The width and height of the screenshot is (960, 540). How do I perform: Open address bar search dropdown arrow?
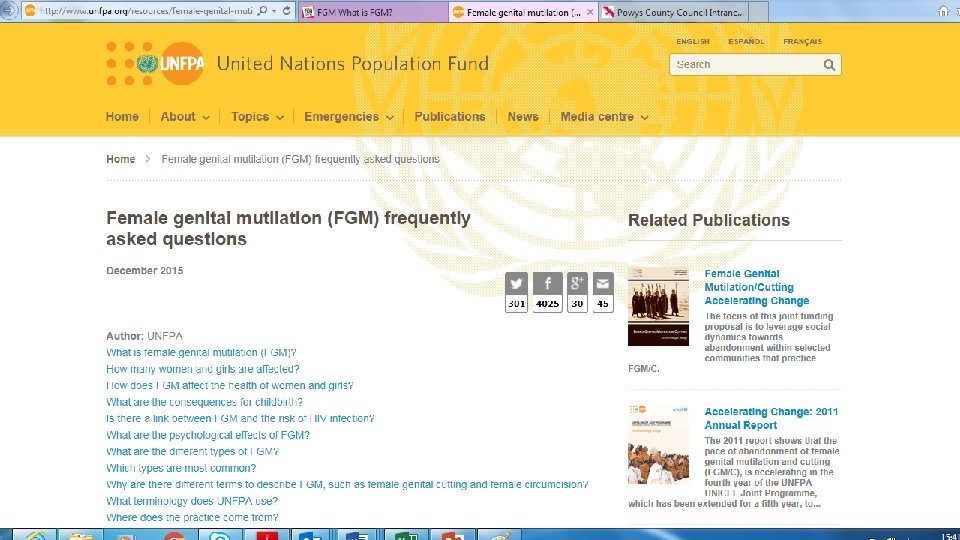tap(274, 11)
